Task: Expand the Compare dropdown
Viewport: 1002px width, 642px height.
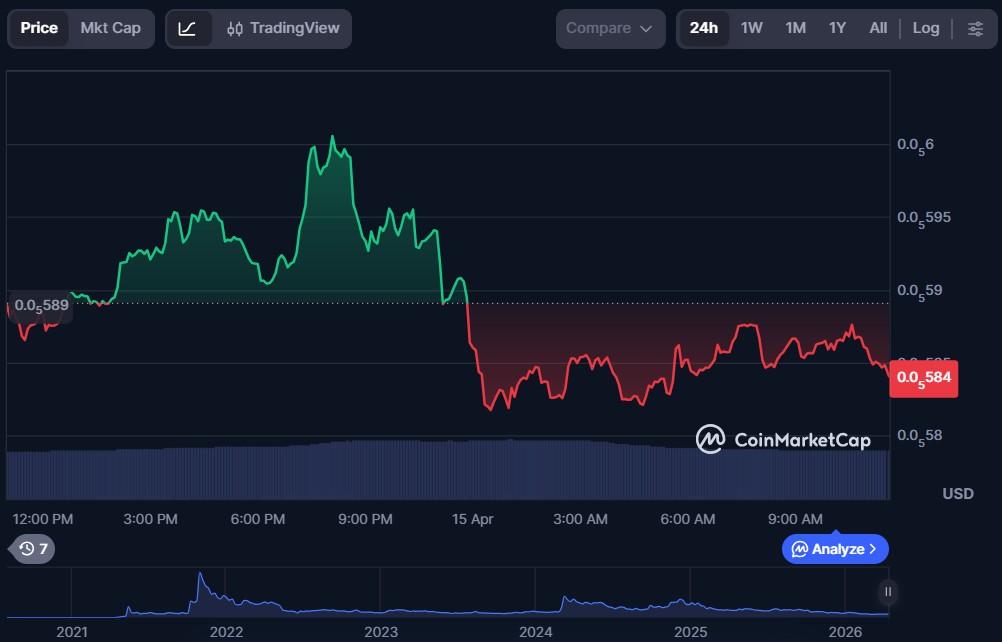Action: (609, 28)
